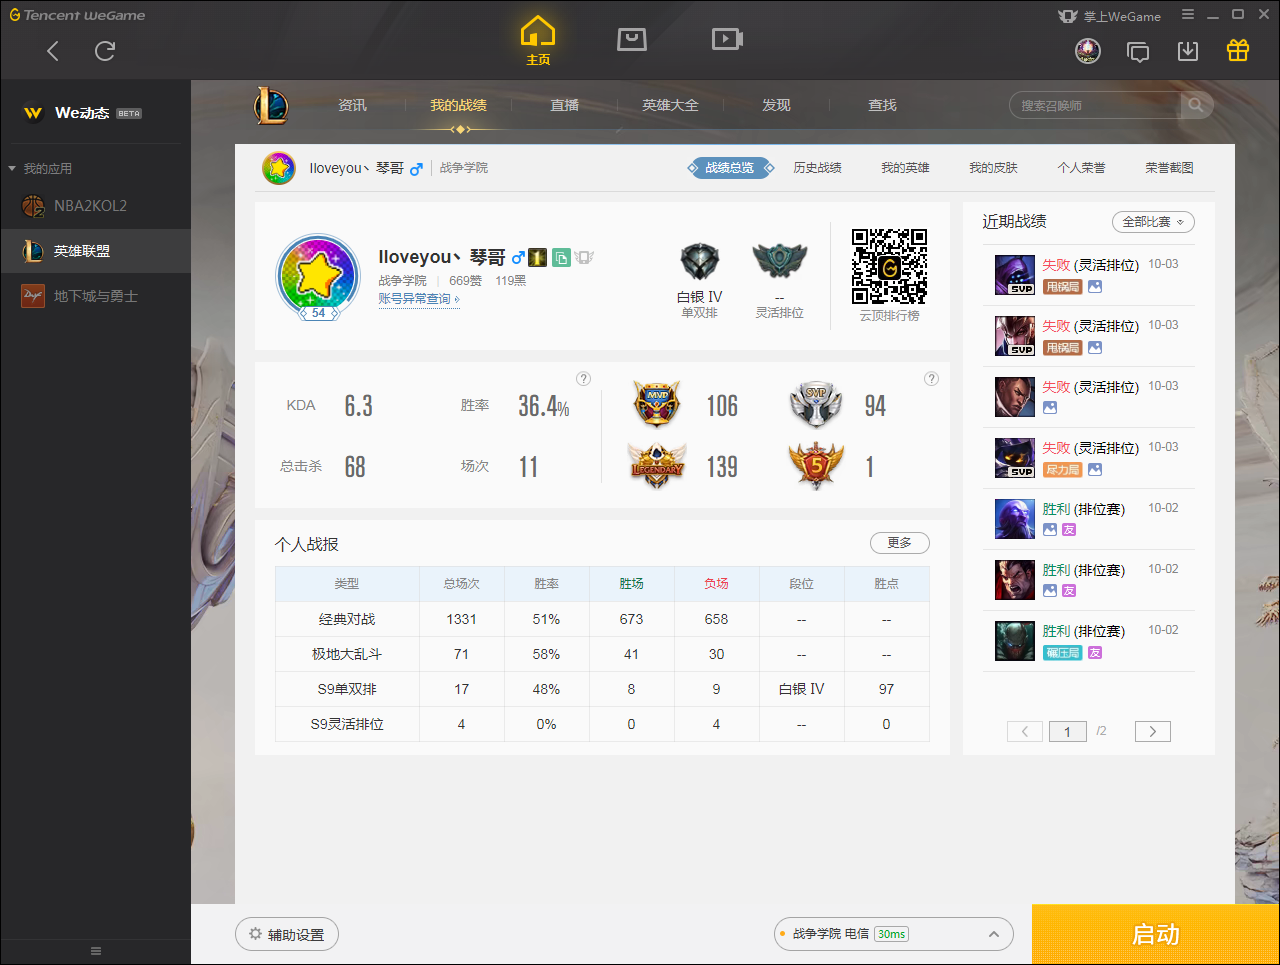Image resolution: width=1280 pixels, height=965 pixels.
Task: Select 地下城与勇士 in the sidebar
Action: point(95,296)
